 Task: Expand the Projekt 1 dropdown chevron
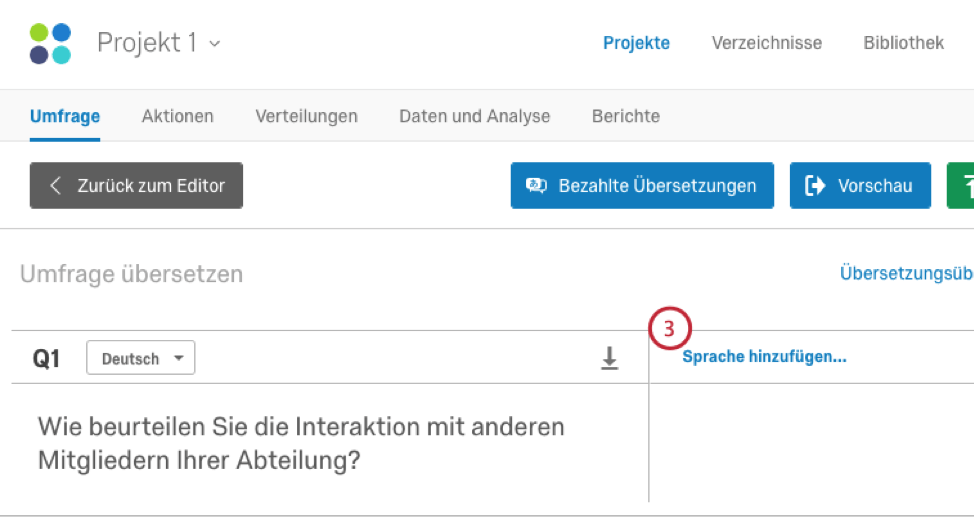[214, 44]
